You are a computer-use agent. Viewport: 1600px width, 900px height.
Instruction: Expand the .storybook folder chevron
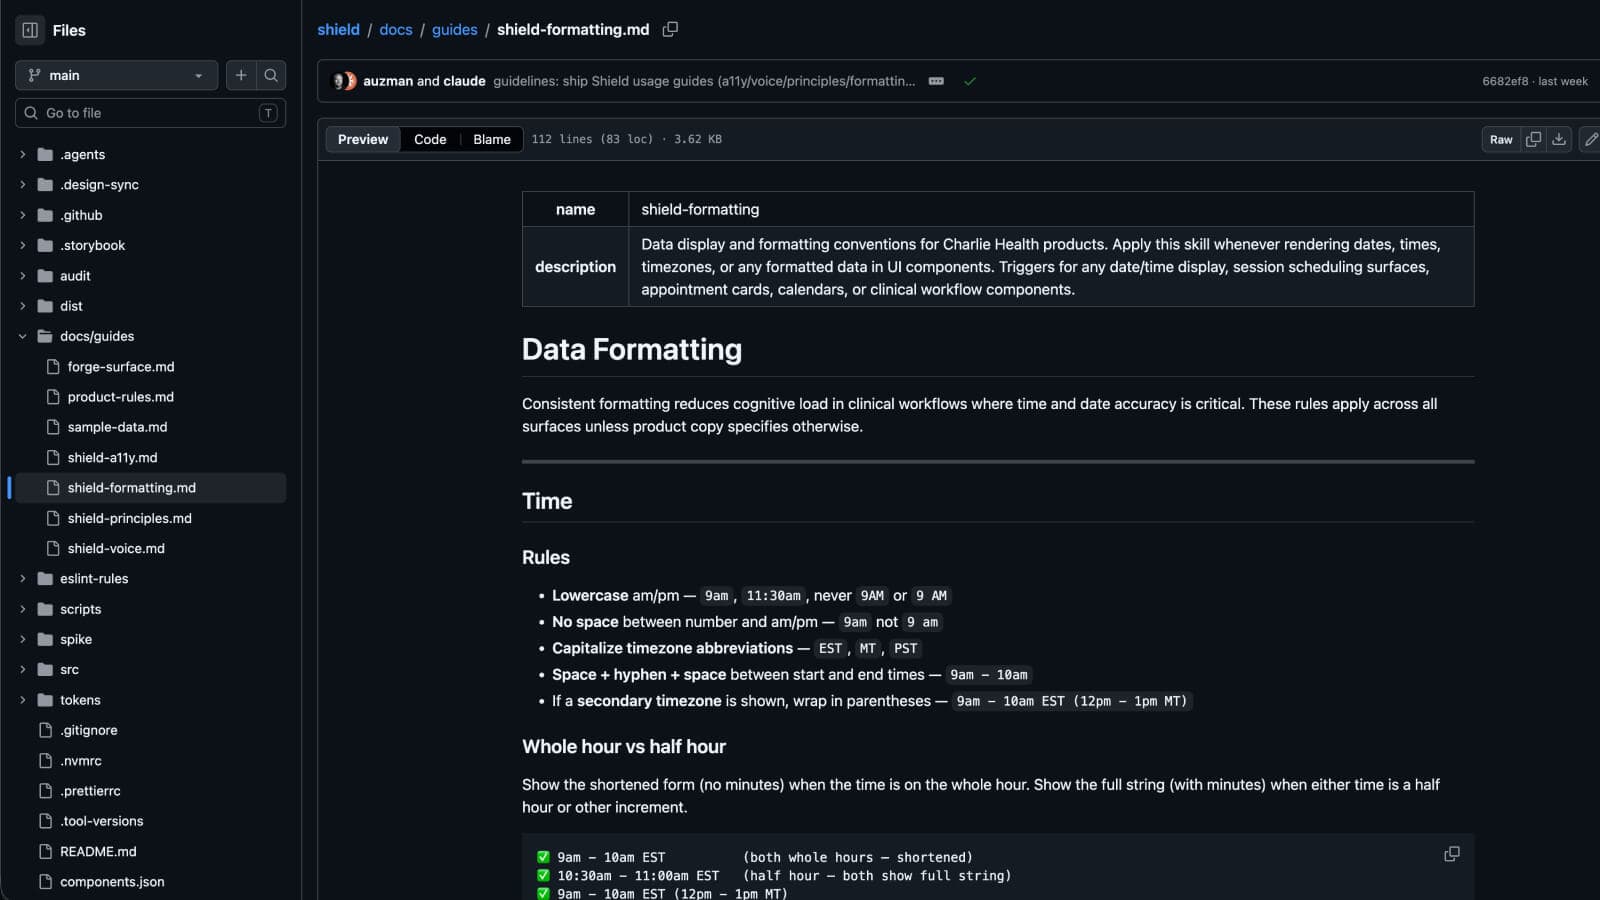click(x=23, y=245)
